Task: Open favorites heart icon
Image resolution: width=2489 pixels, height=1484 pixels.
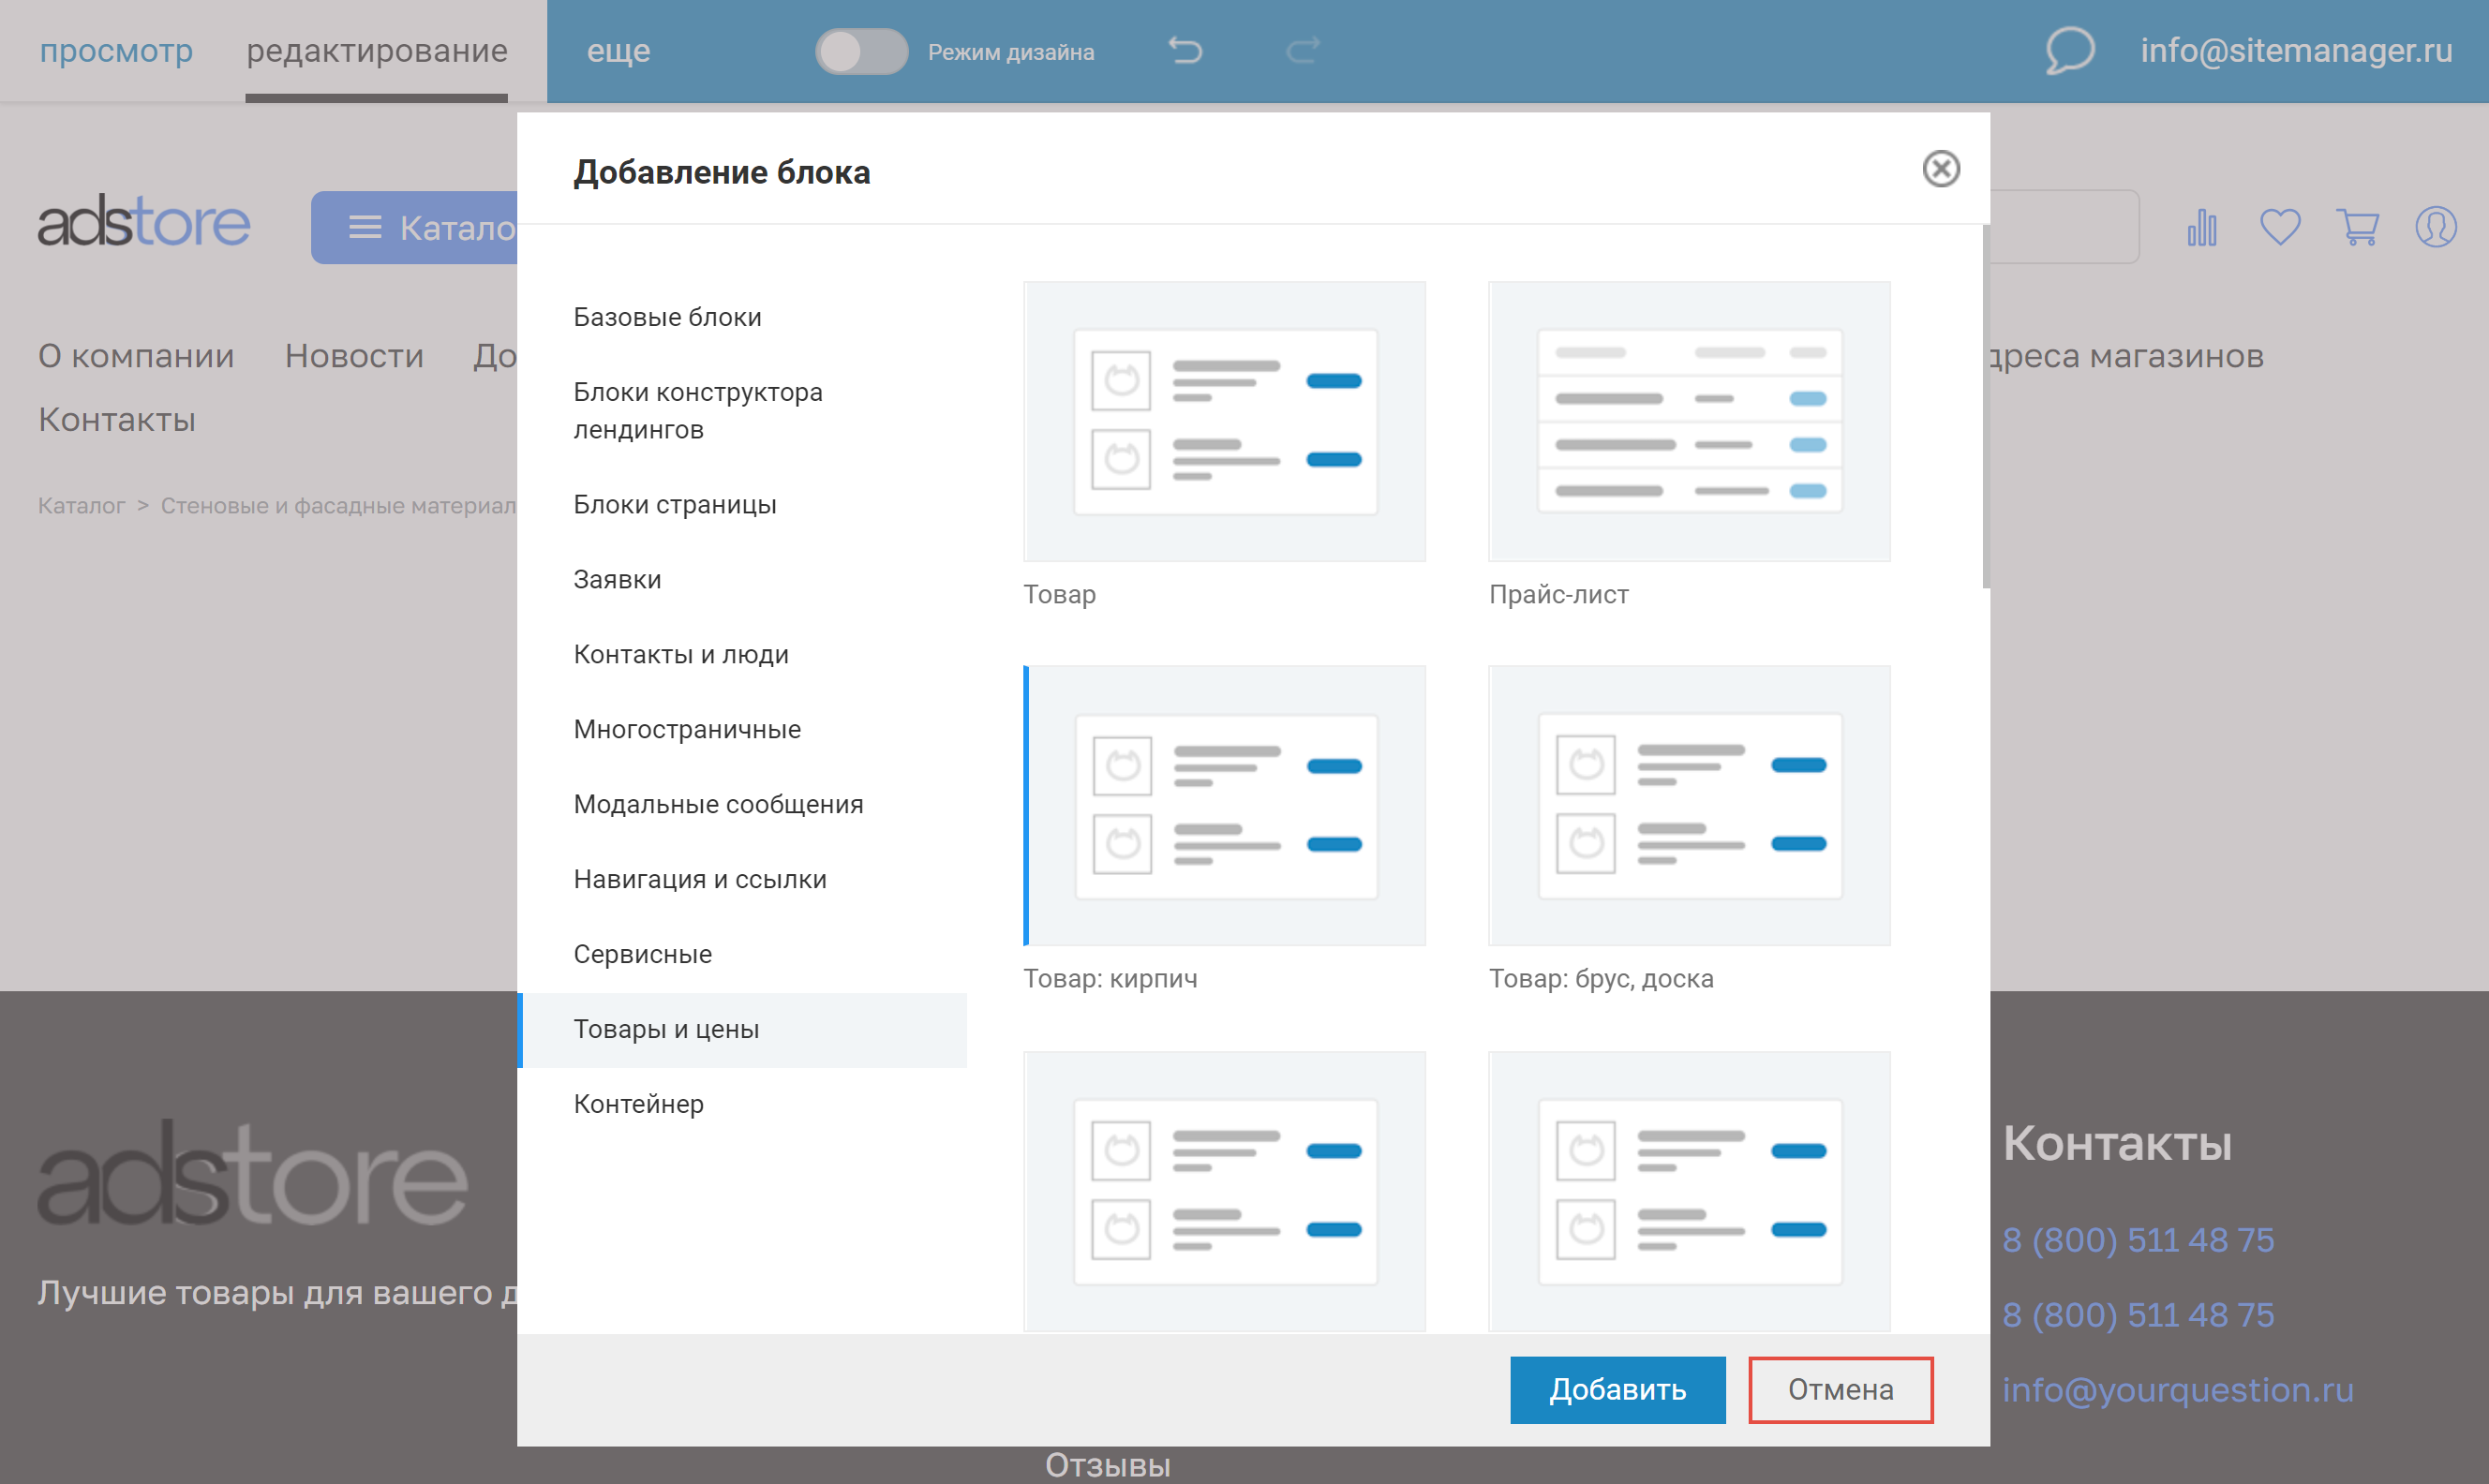Action: coord(2280,228)
